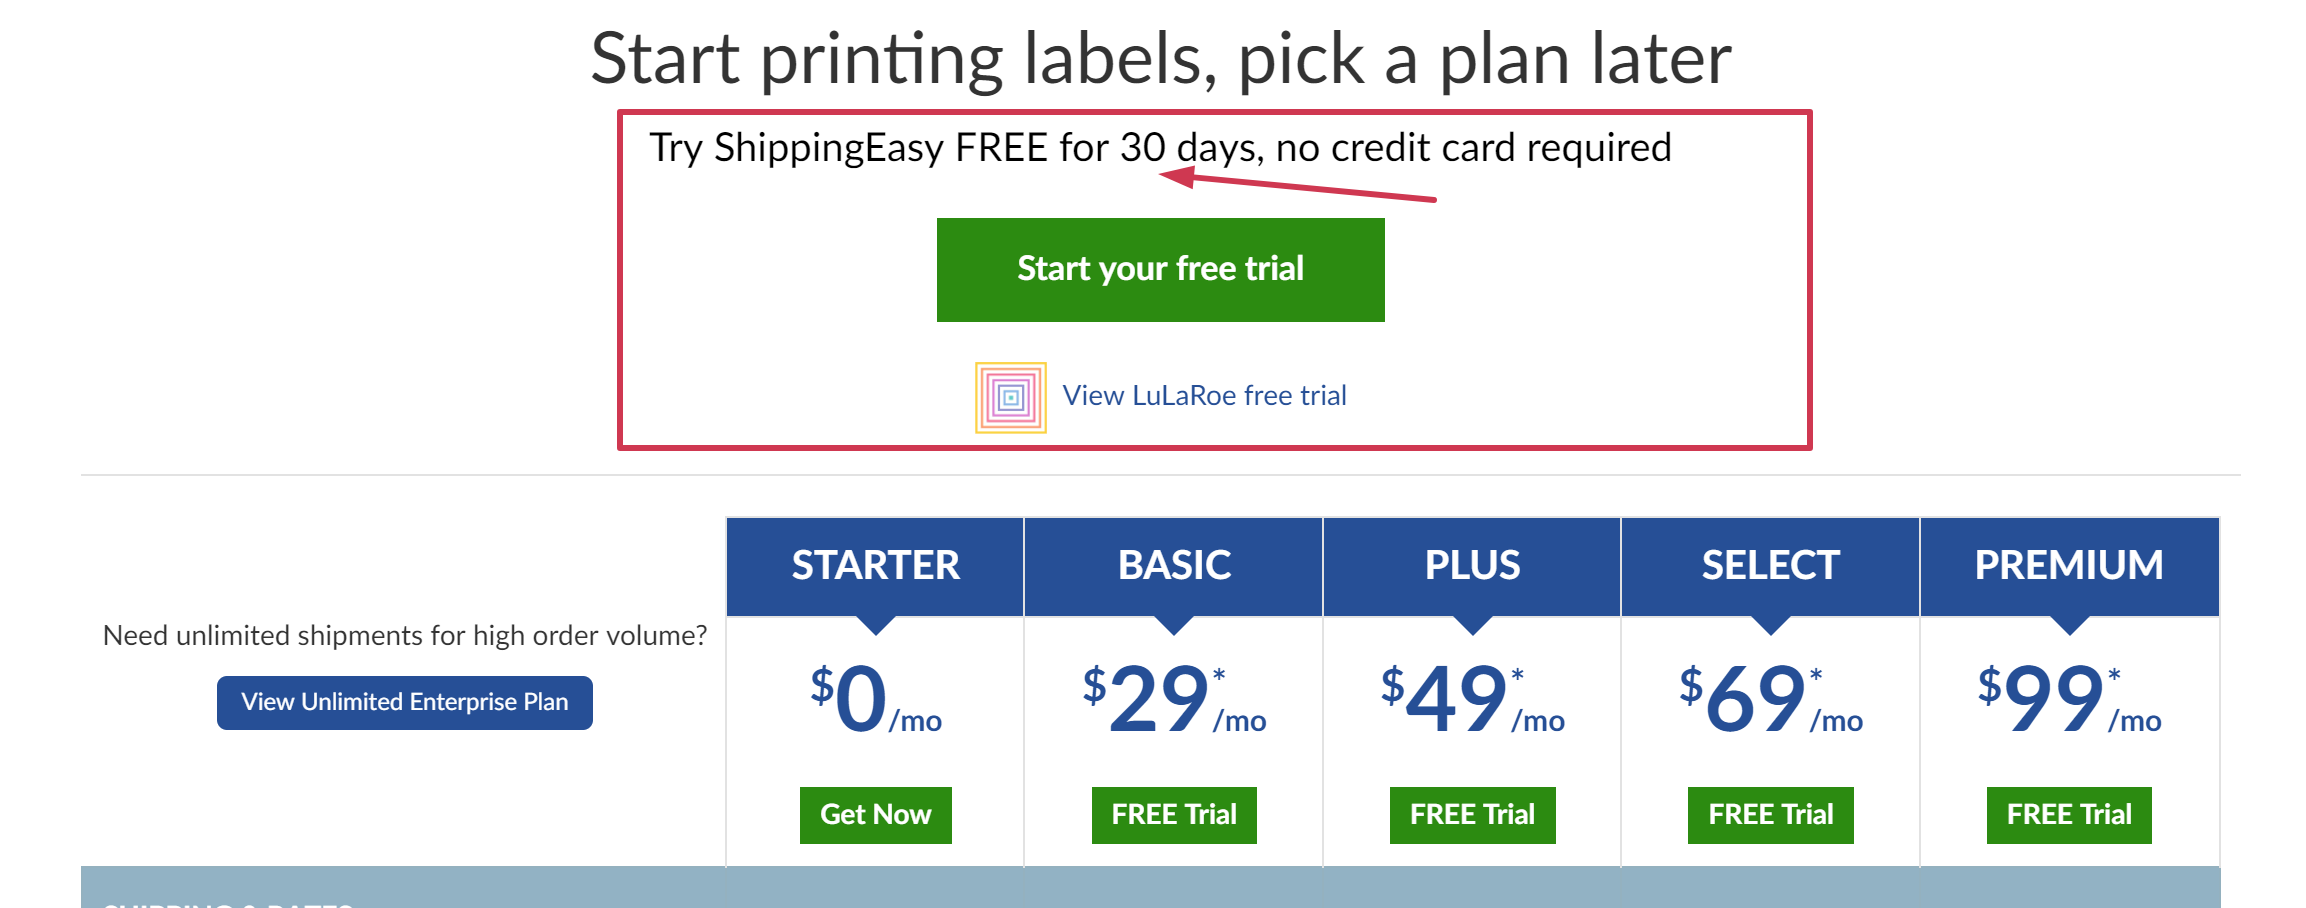Image resolution: width=2306 pixels, height=908 pixels.
Task: Start a FREE Trial of the Basic plan
Action: click(1173, 814)
